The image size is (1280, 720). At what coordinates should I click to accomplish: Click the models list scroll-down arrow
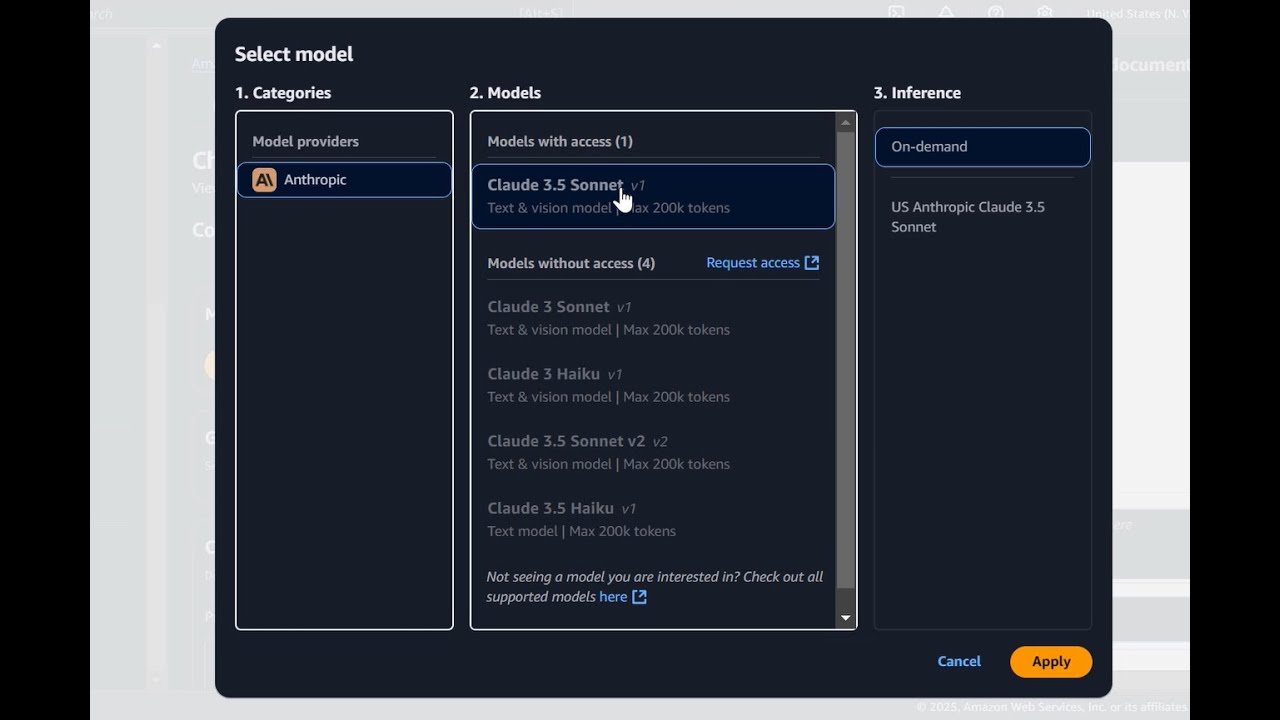846,618
